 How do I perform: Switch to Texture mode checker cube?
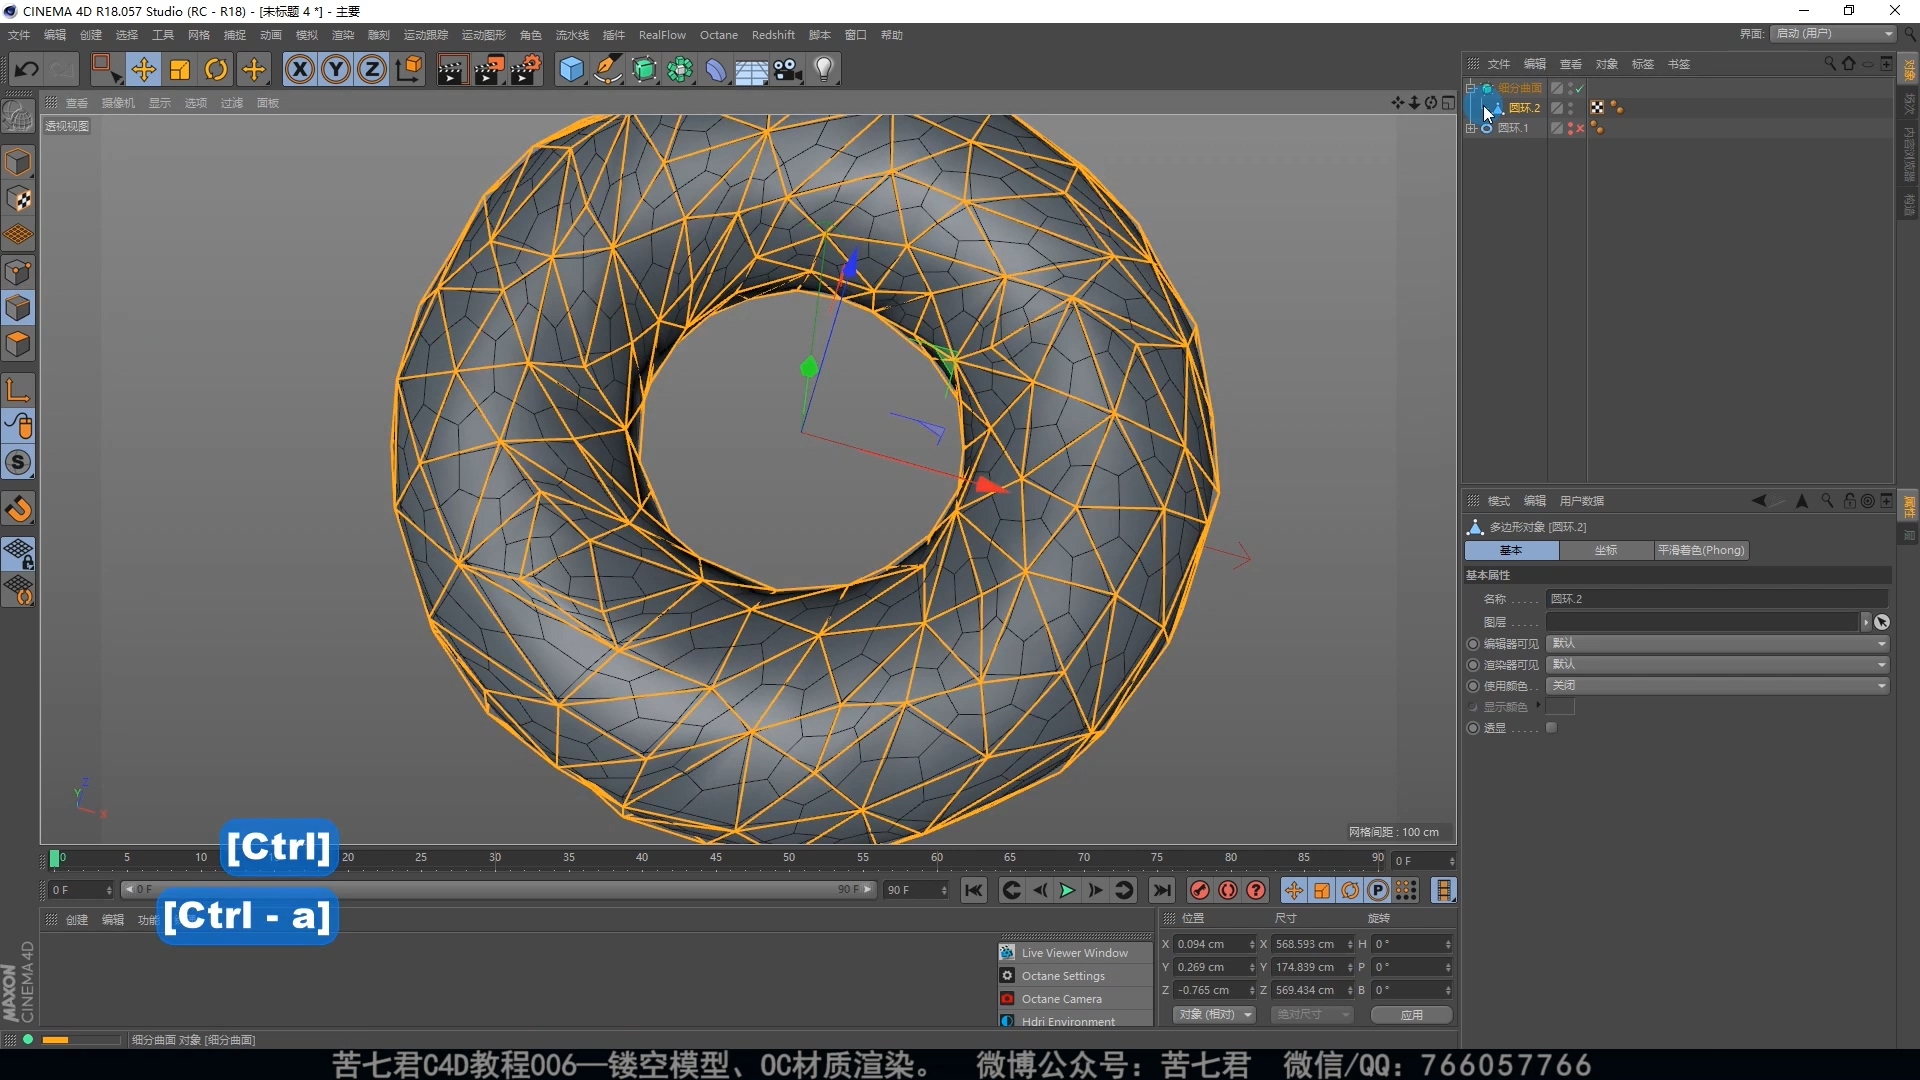coord(18,199)
